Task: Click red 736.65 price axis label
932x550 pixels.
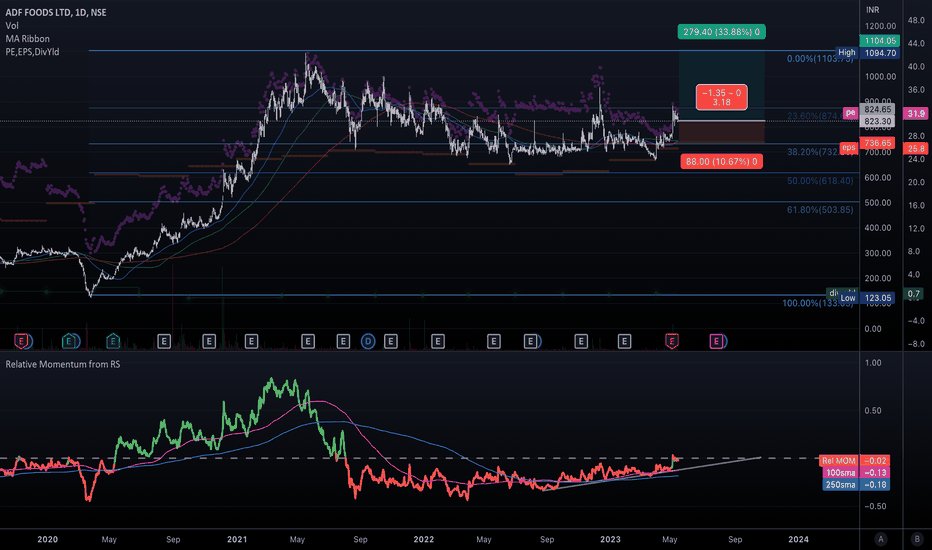Action: 877,143
